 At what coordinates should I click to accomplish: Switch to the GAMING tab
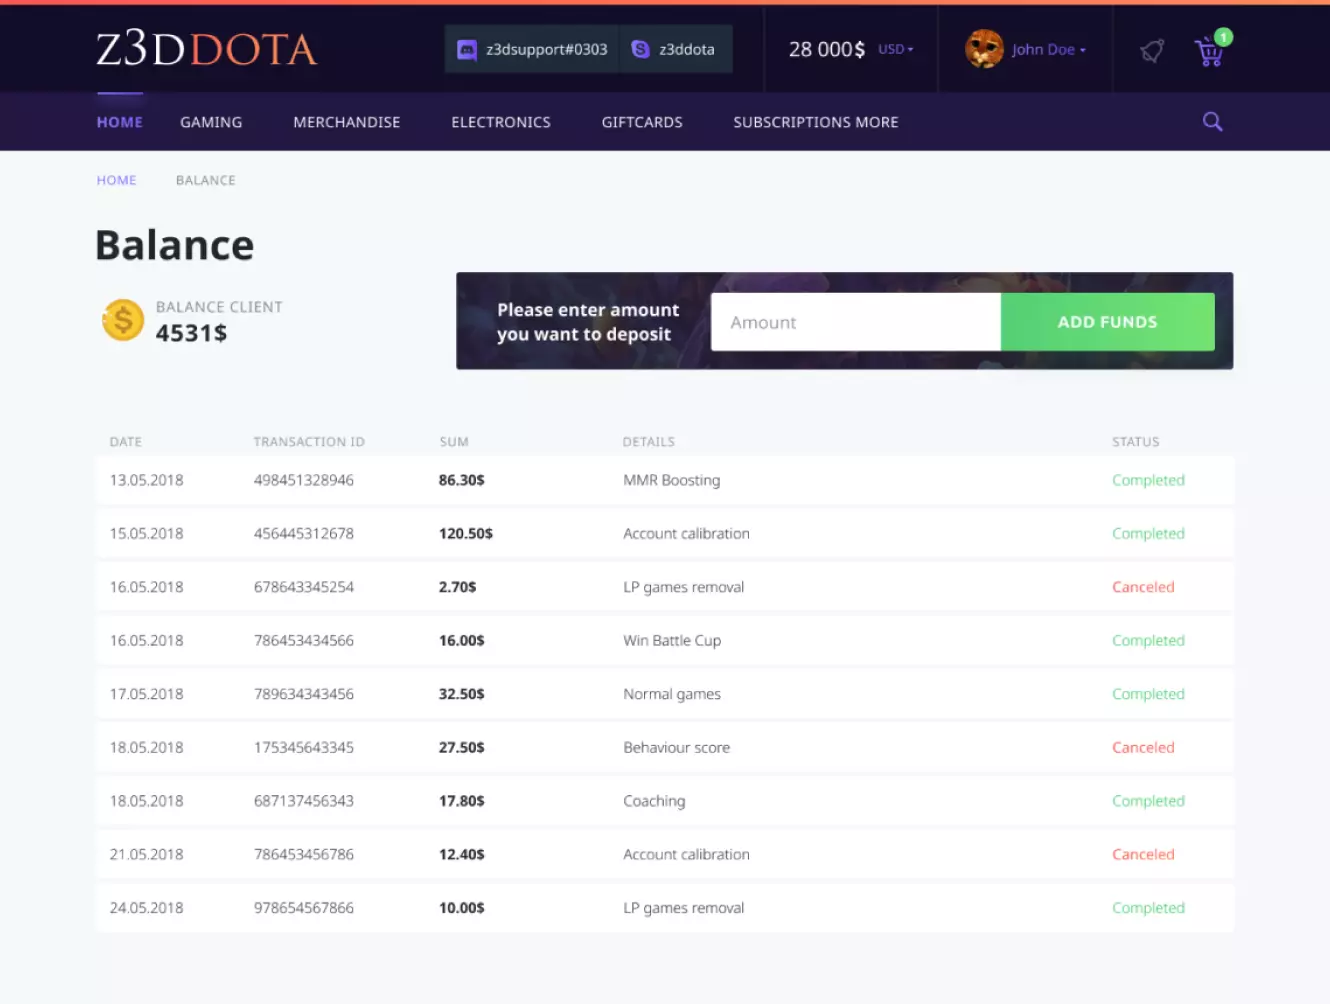coord(211,121)
